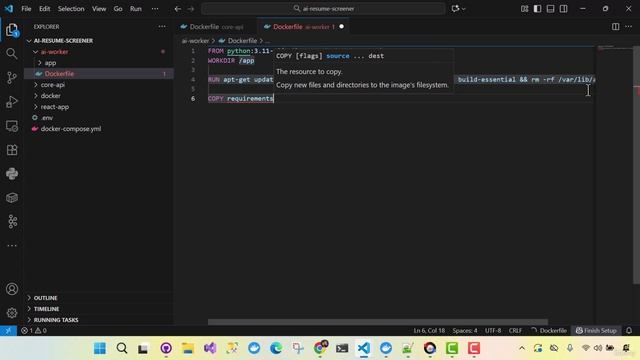Go back in navigation history
This screenshot has height=360, width=640.
click(178, 9)
